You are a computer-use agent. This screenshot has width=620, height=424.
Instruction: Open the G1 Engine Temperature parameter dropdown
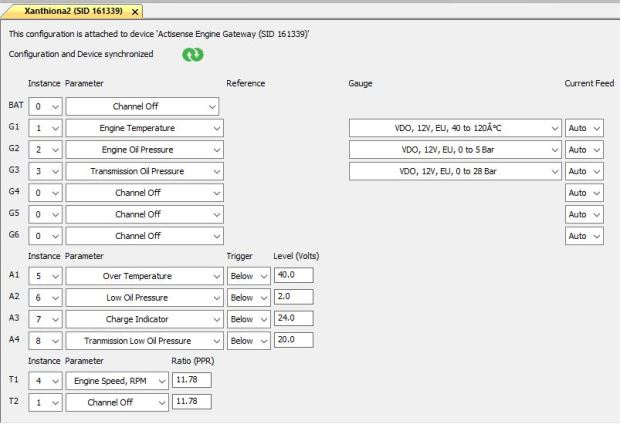click(142, 128)
